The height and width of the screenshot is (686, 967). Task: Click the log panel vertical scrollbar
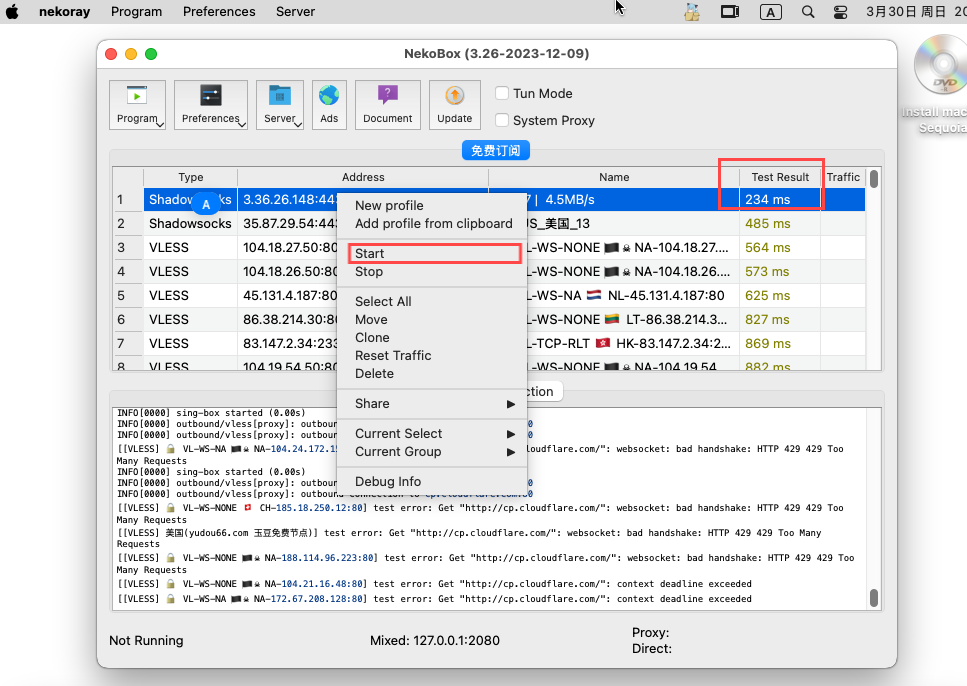874,598
